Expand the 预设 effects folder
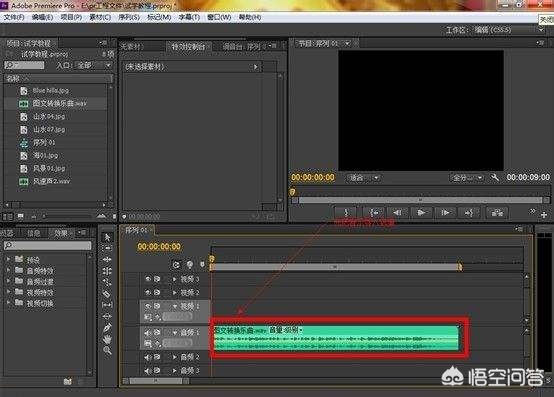Viewport: 554px width, 397px height. 8,260
